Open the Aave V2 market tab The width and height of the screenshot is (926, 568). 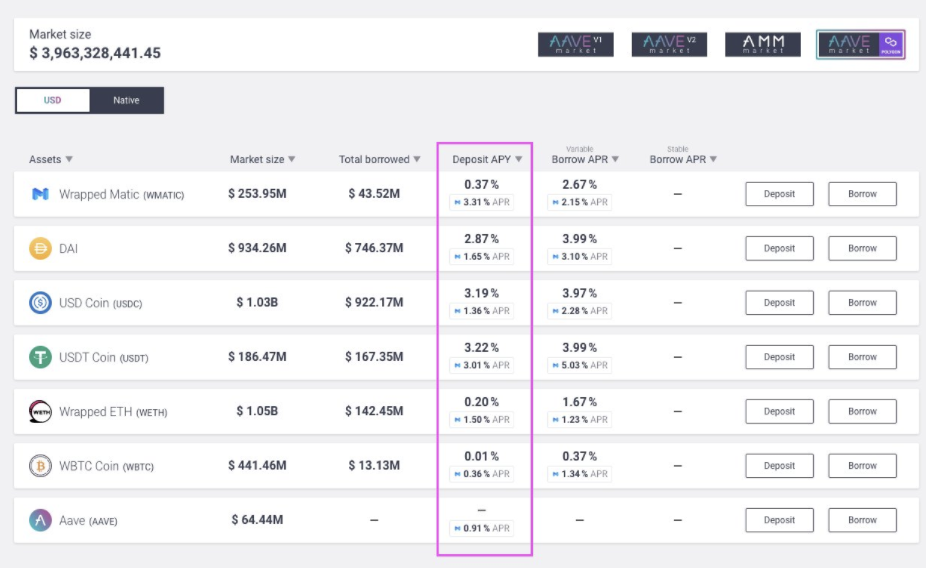point(669,44)
